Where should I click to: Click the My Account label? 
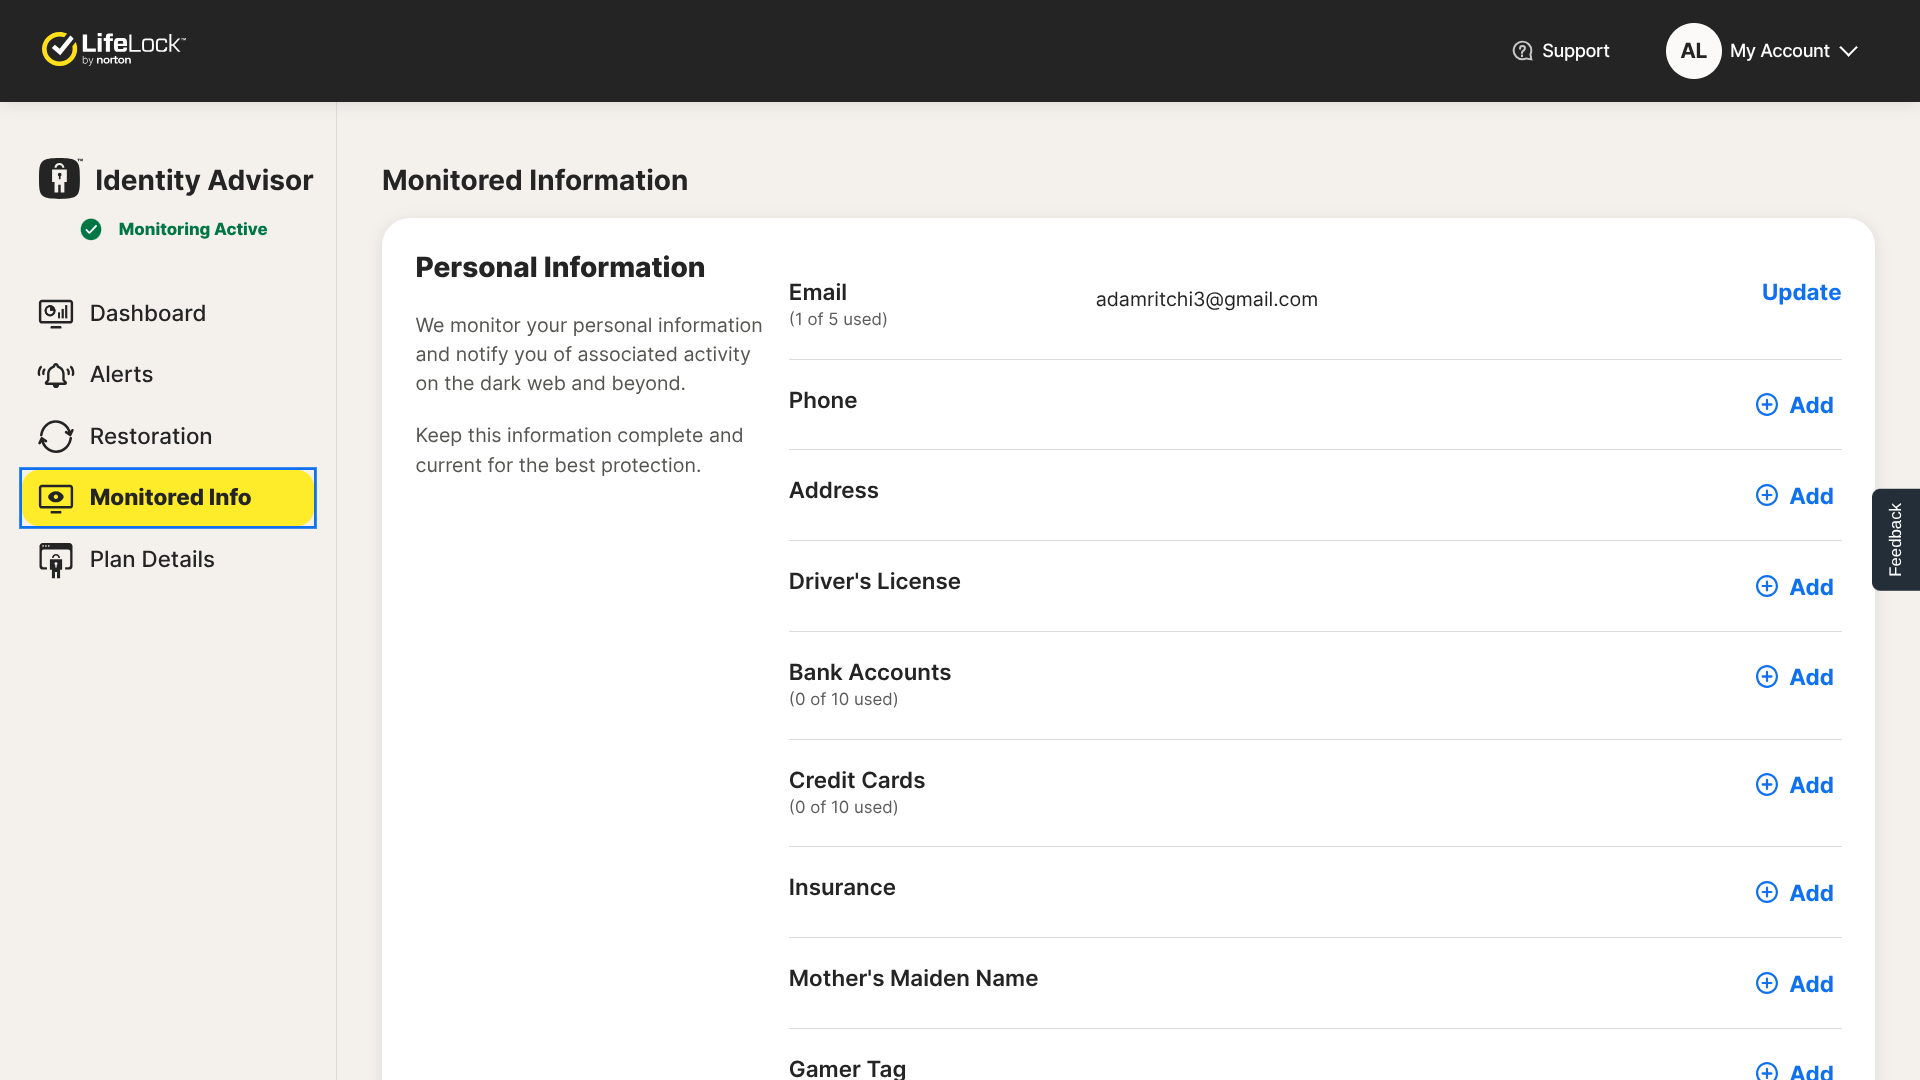click(1779, 51)
